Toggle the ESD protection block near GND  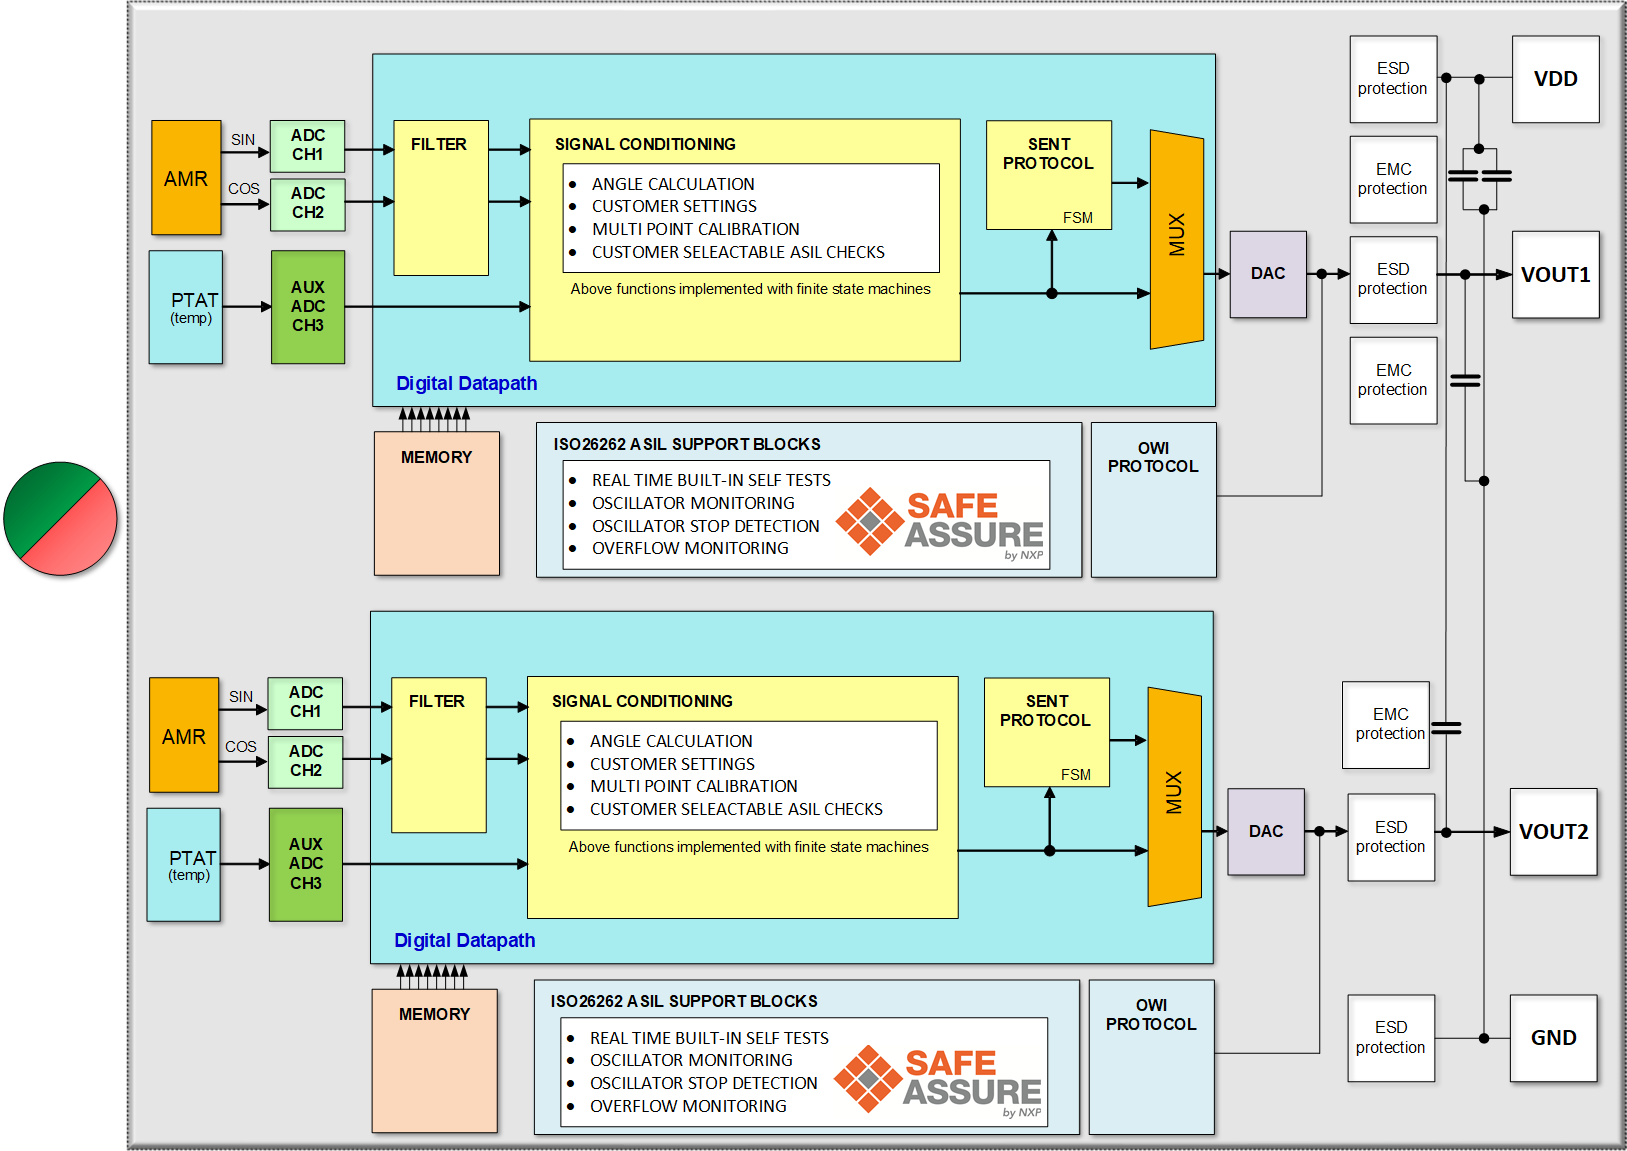click(x=1391, y=1037)
